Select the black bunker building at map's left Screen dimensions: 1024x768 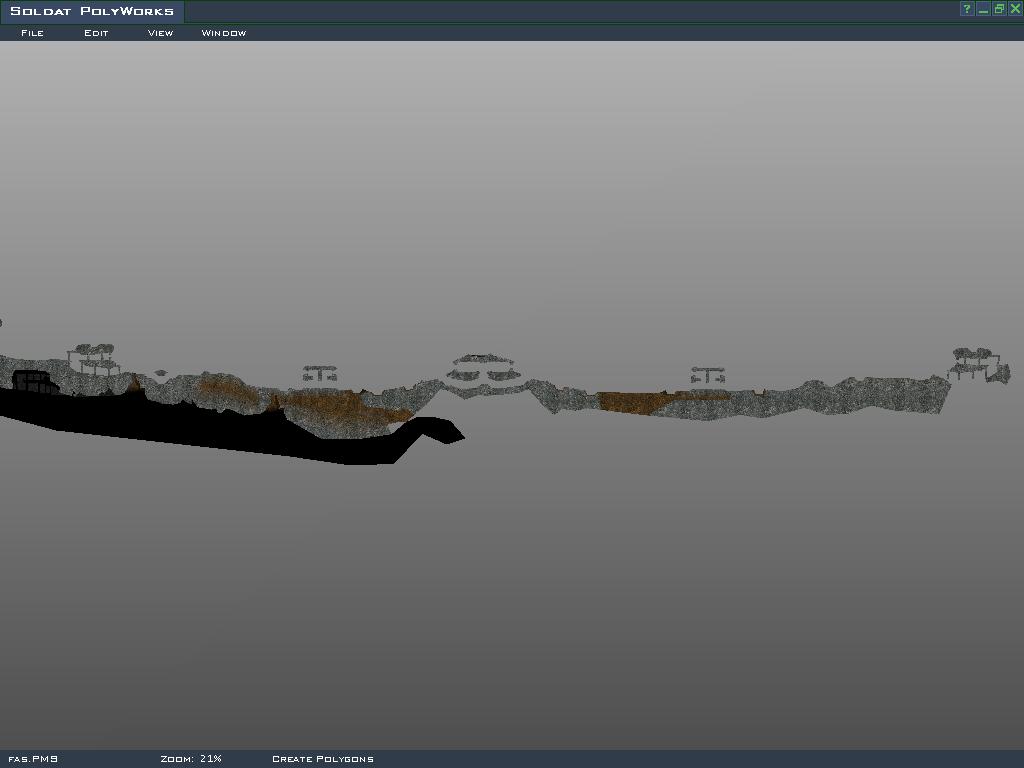coord(30,381)
